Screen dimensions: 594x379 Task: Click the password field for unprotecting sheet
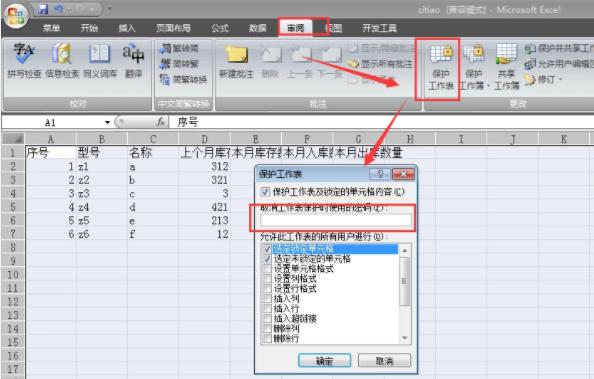tap(336, 220)
